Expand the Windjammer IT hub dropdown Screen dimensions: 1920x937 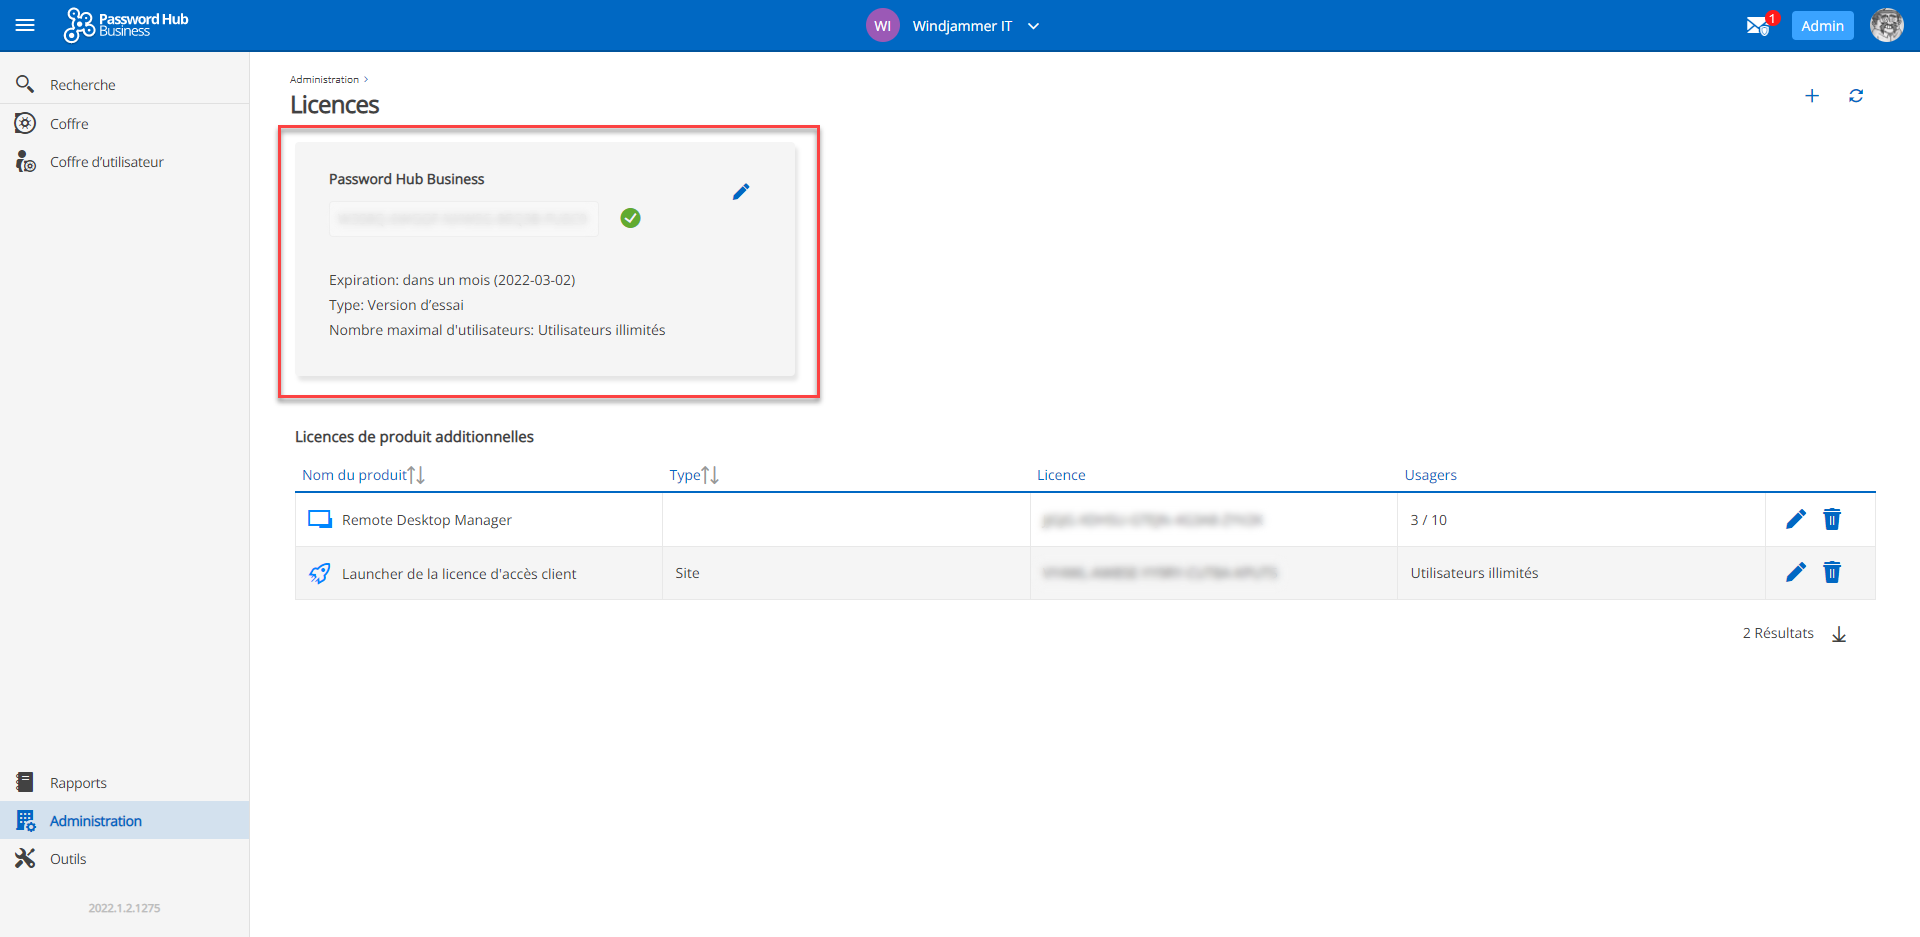(x=1033, y=26)
